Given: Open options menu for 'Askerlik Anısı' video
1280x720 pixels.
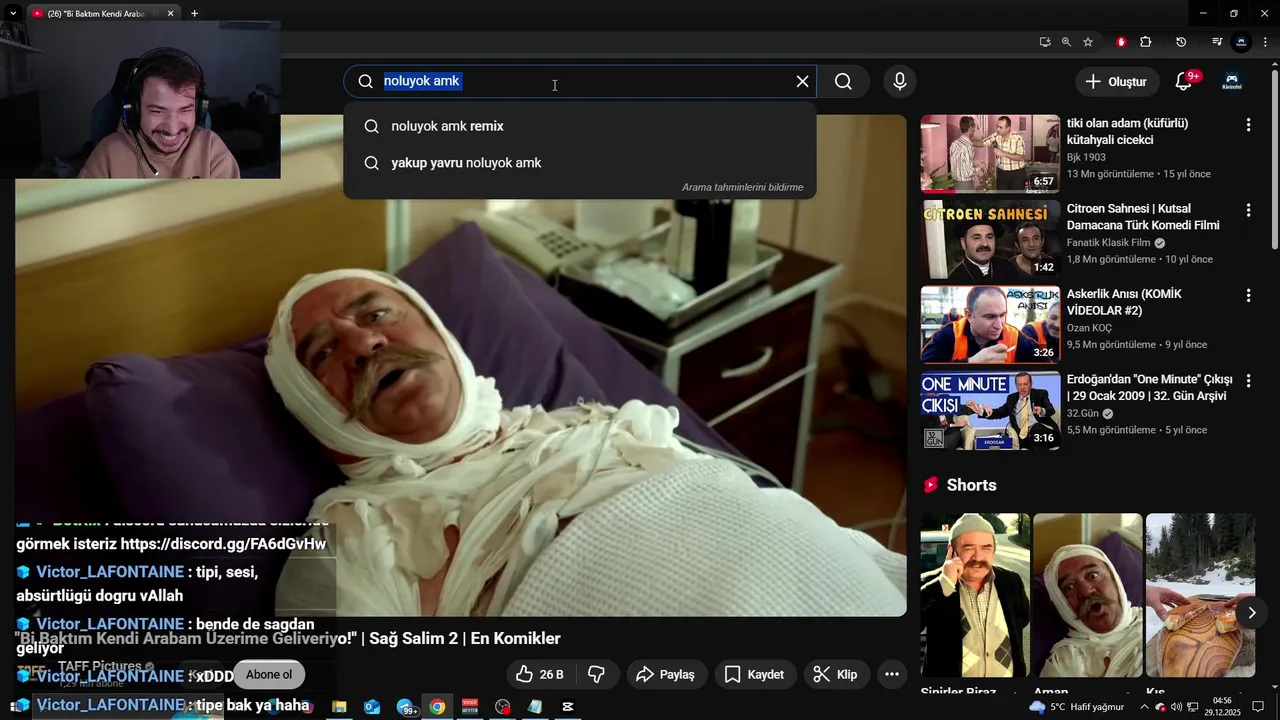Looking at the screenshot, I should [1248, 296].
